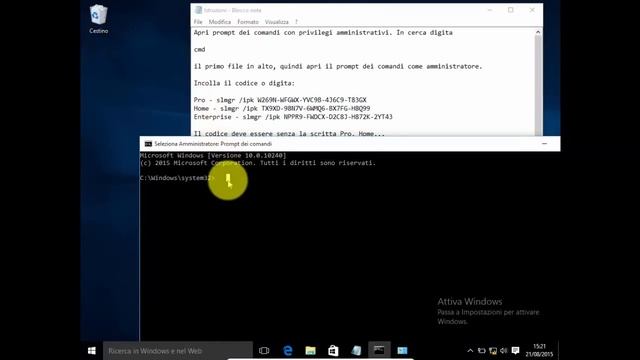
Task: Open File Explorer from the taskbar
Action: pos(311,351)
